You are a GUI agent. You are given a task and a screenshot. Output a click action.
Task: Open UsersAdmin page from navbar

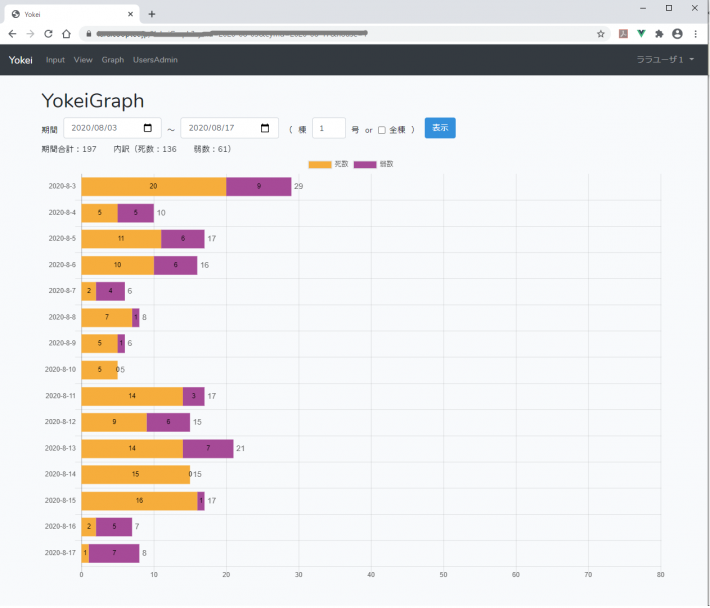155,60
